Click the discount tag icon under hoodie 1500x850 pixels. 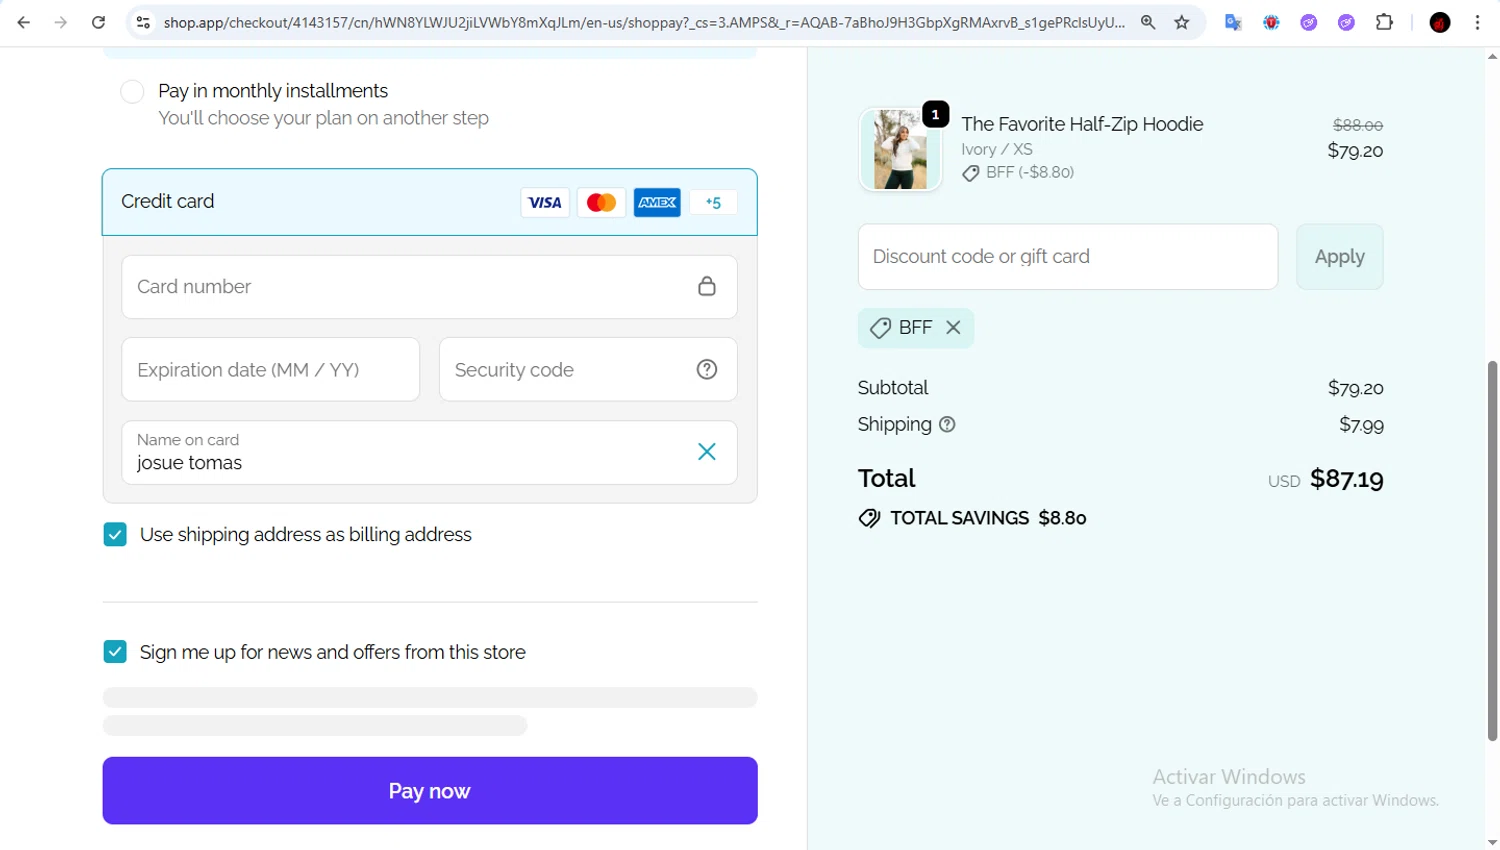(970, 173)
